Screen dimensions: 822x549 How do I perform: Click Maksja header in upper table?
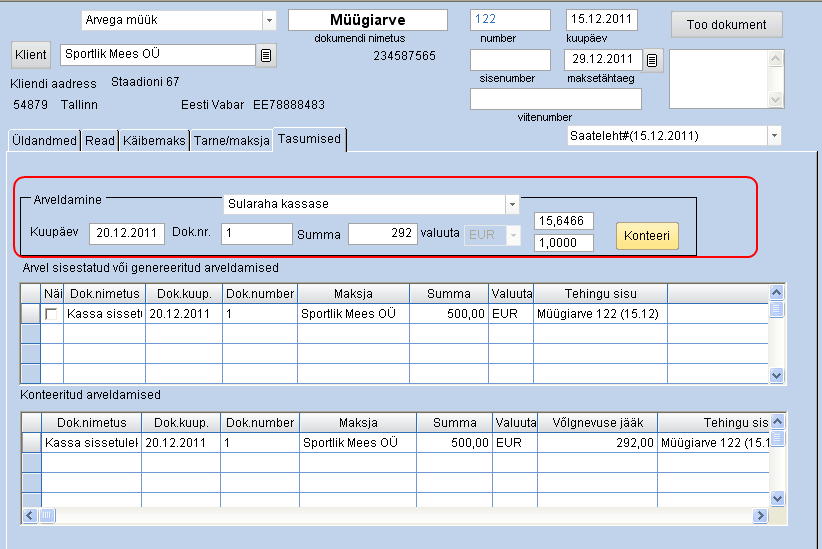point(353,294)
